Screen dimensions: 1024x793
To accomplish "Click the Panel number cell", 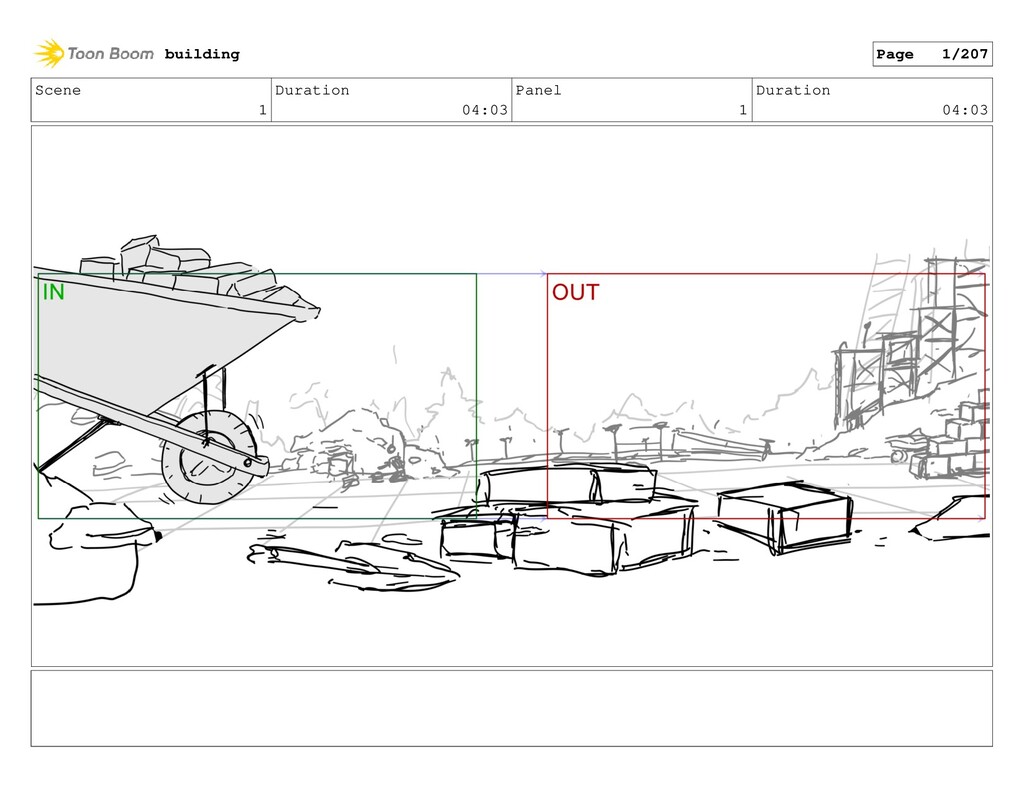I will click(632, 100).
